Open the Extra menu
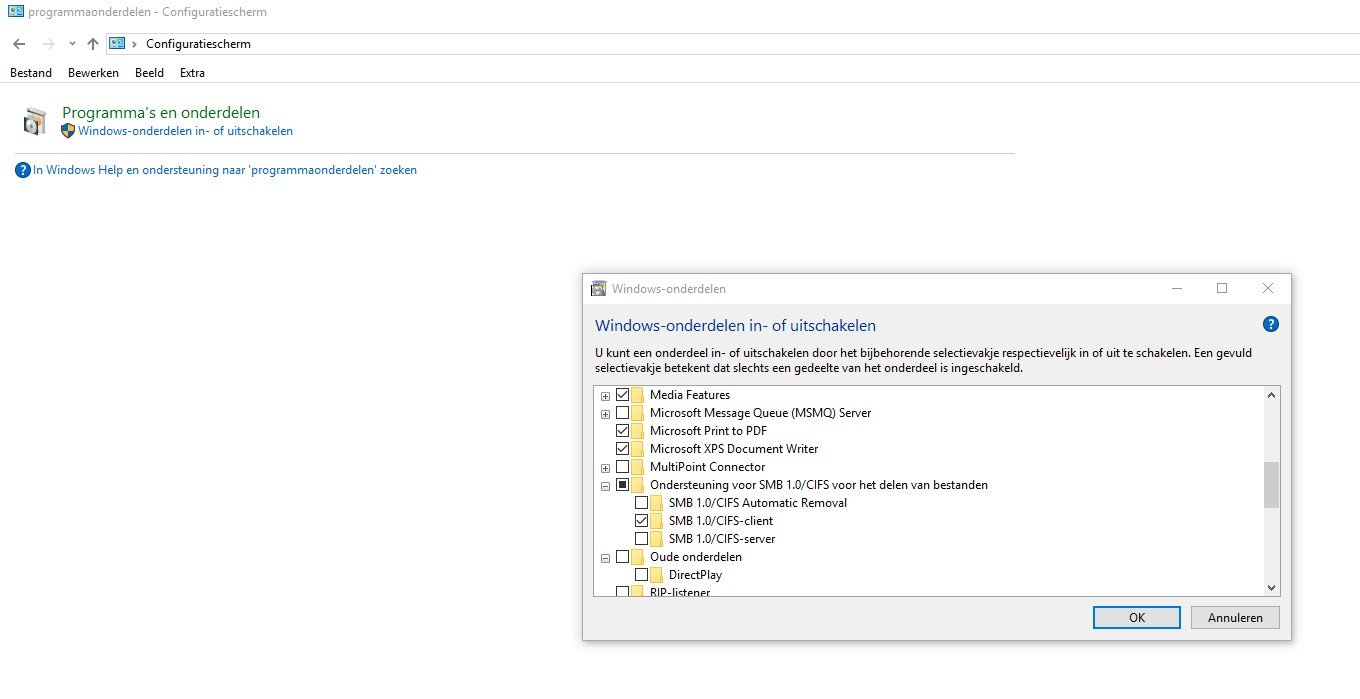This screenshot has height=699, width=1360. click(x=192, y=73)
